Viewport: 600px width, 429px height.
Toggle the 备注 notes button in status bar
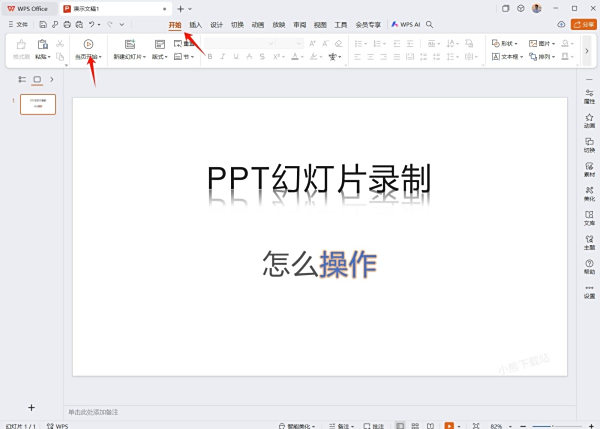click(341, 426)
